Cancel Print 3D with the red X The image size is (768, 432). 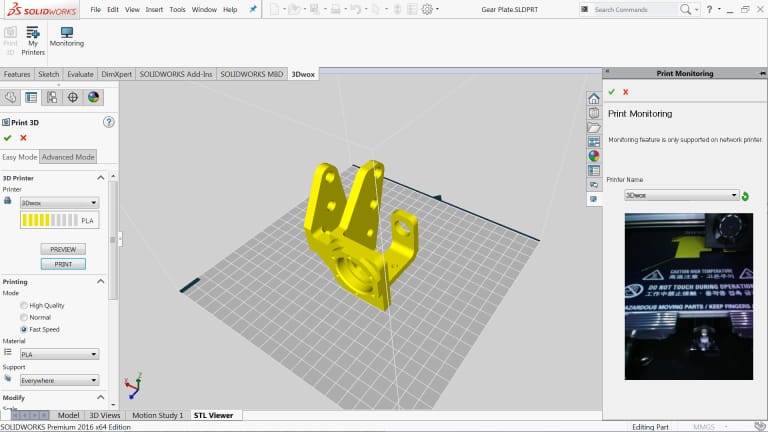[x=23, y=138]
